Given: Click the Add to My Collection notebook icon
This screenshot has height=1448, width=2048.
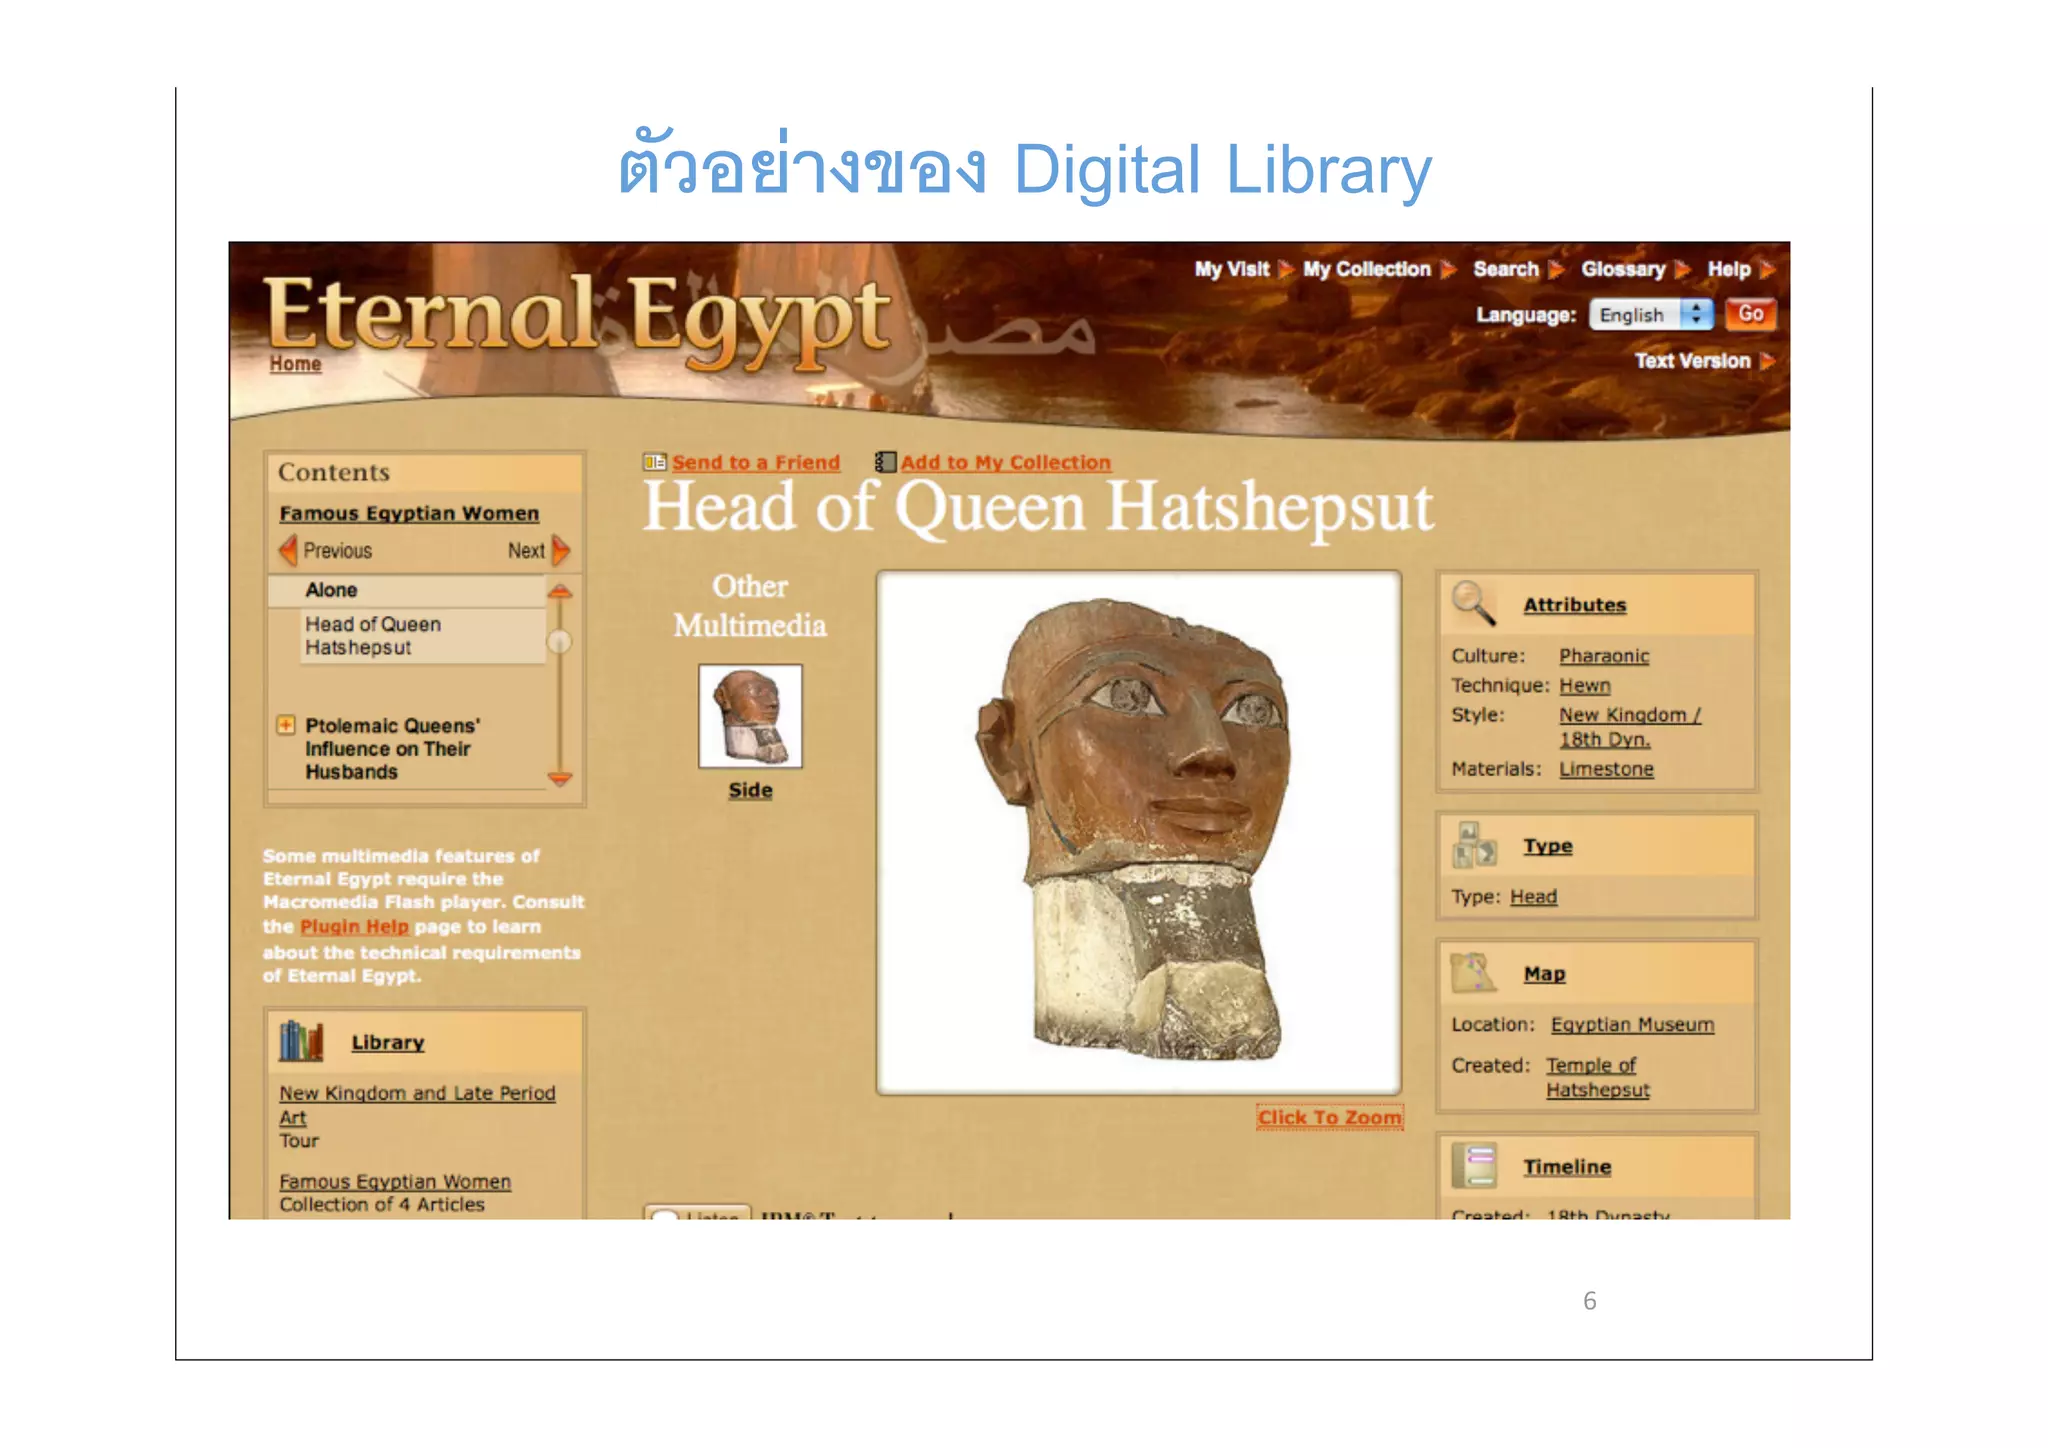Looking at the screenshot, I should (885, 462).
